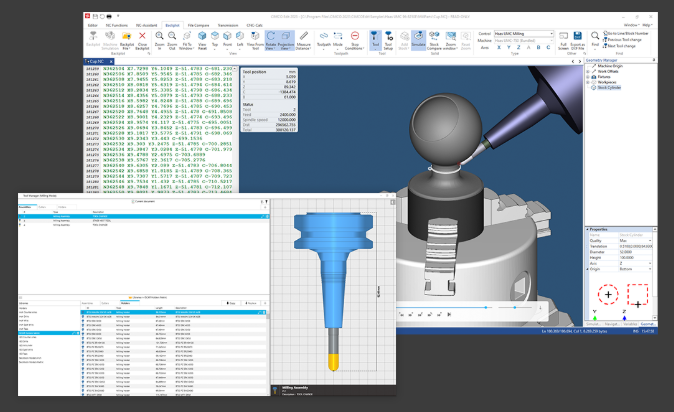Click the View From Tool icon

(x=255, y=36)
